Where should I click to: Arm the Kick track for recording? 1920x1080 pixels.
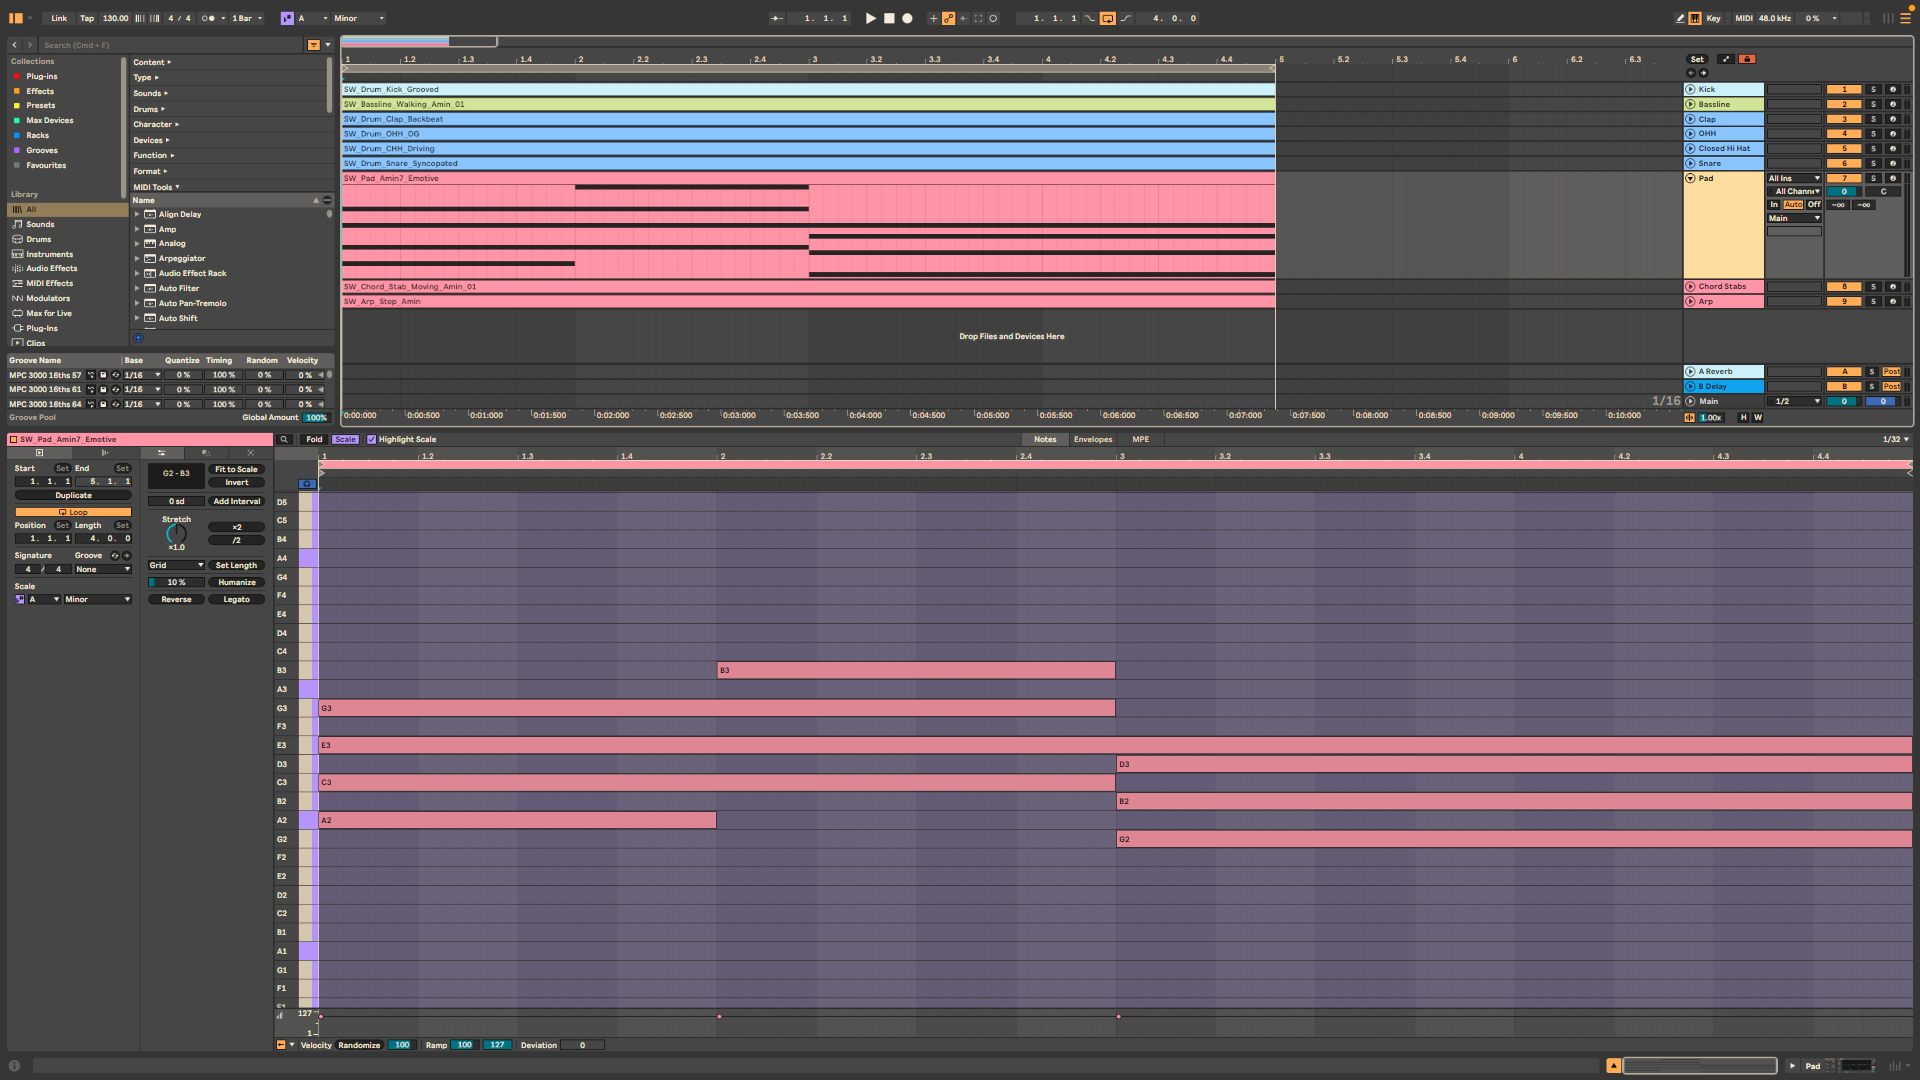(1892, 89)
